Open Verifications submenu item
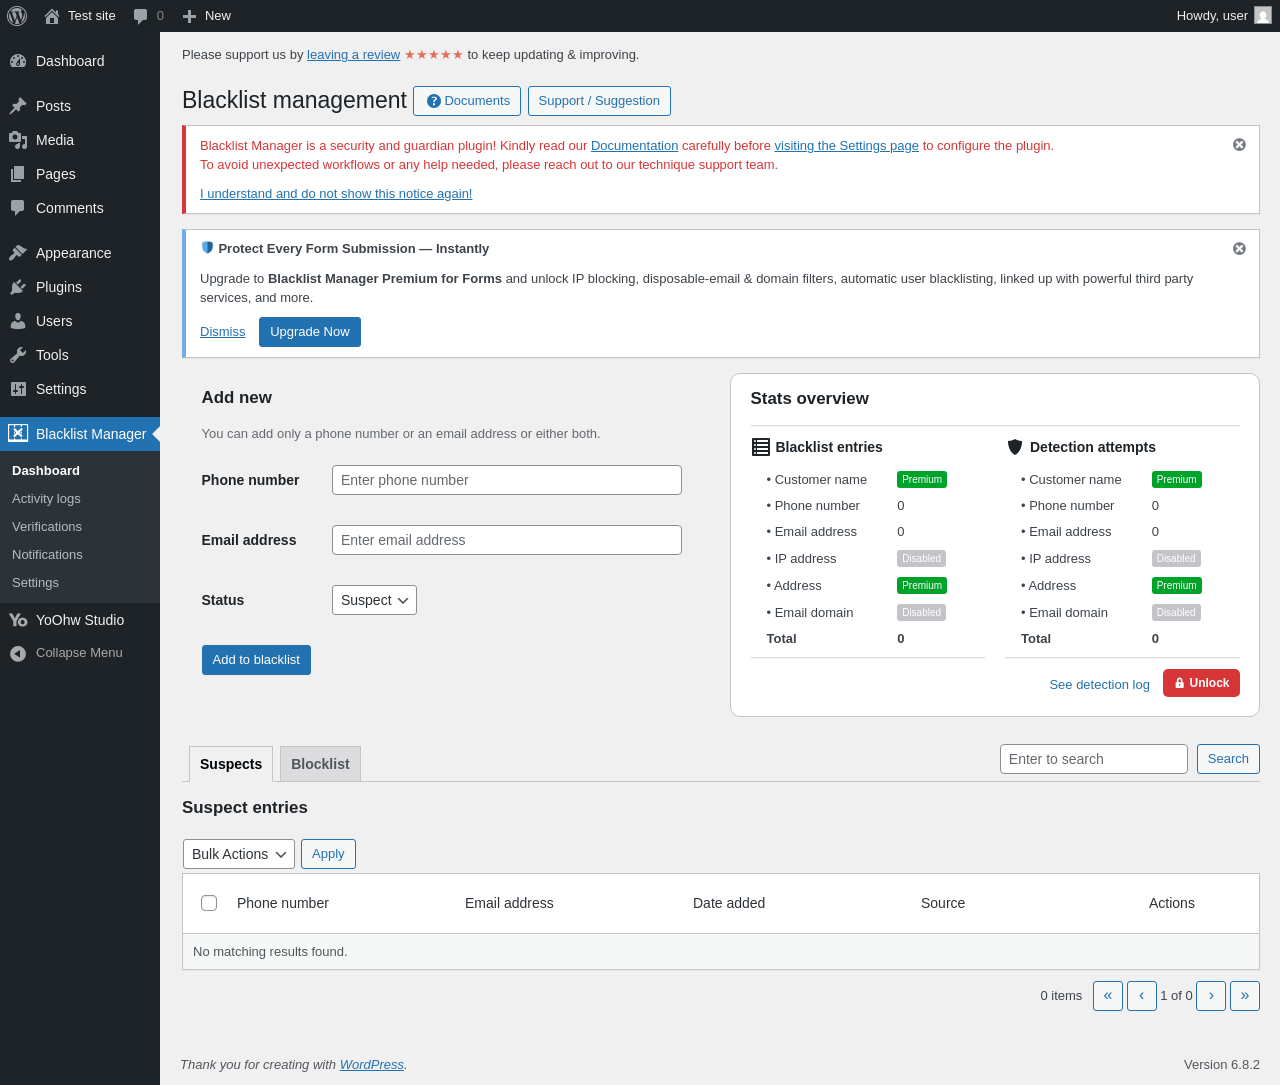This screenshot has width=1280, height=1085. (x=47, y=526)
